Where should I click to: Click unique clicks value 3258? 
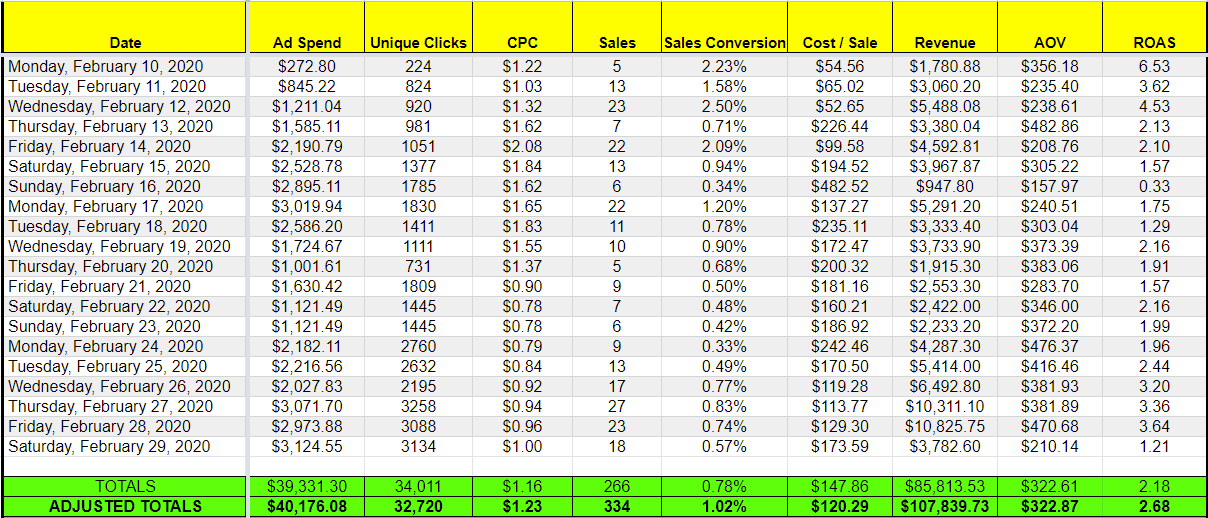tap(418, 406)
